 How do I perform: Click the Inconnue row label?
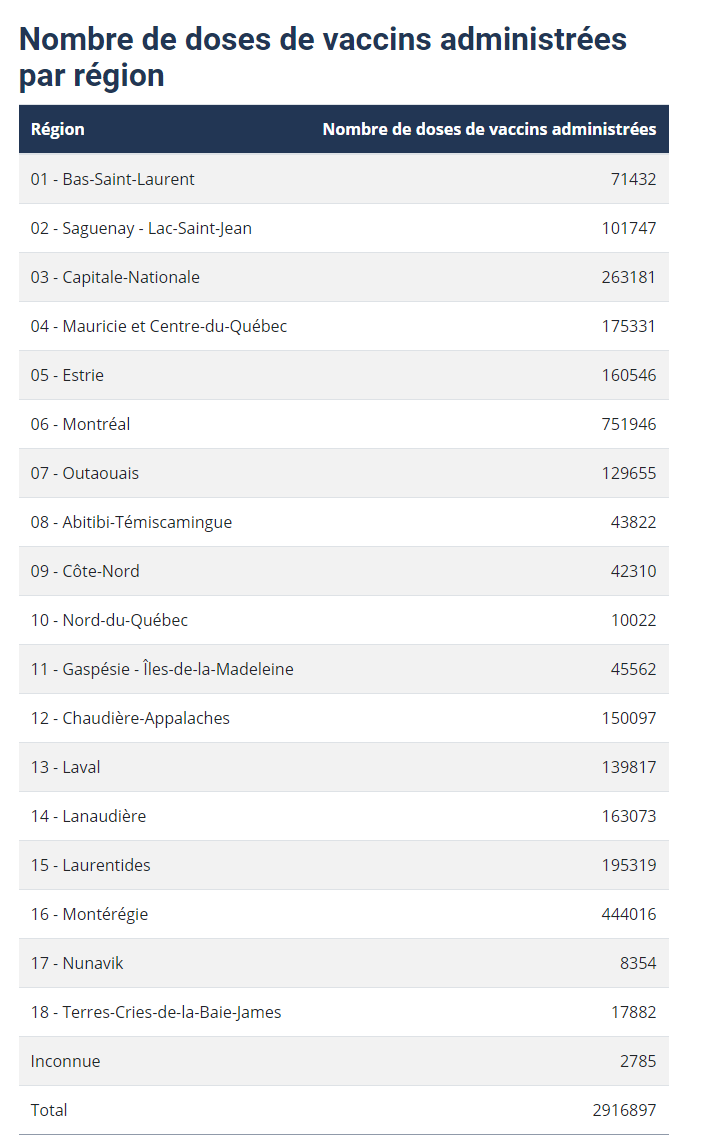(x=65, y=1061)
